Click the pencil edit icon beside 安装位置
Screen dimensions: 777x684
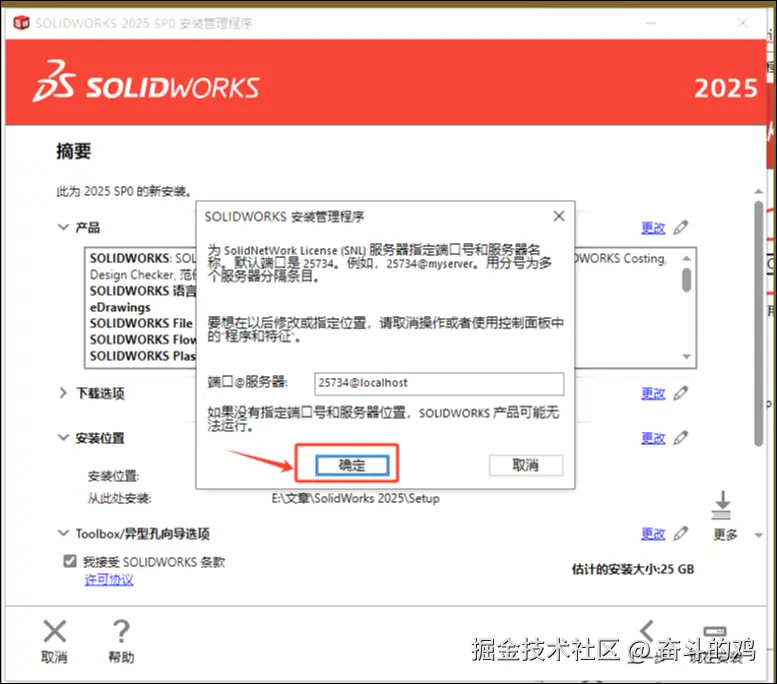pos(681,438)
